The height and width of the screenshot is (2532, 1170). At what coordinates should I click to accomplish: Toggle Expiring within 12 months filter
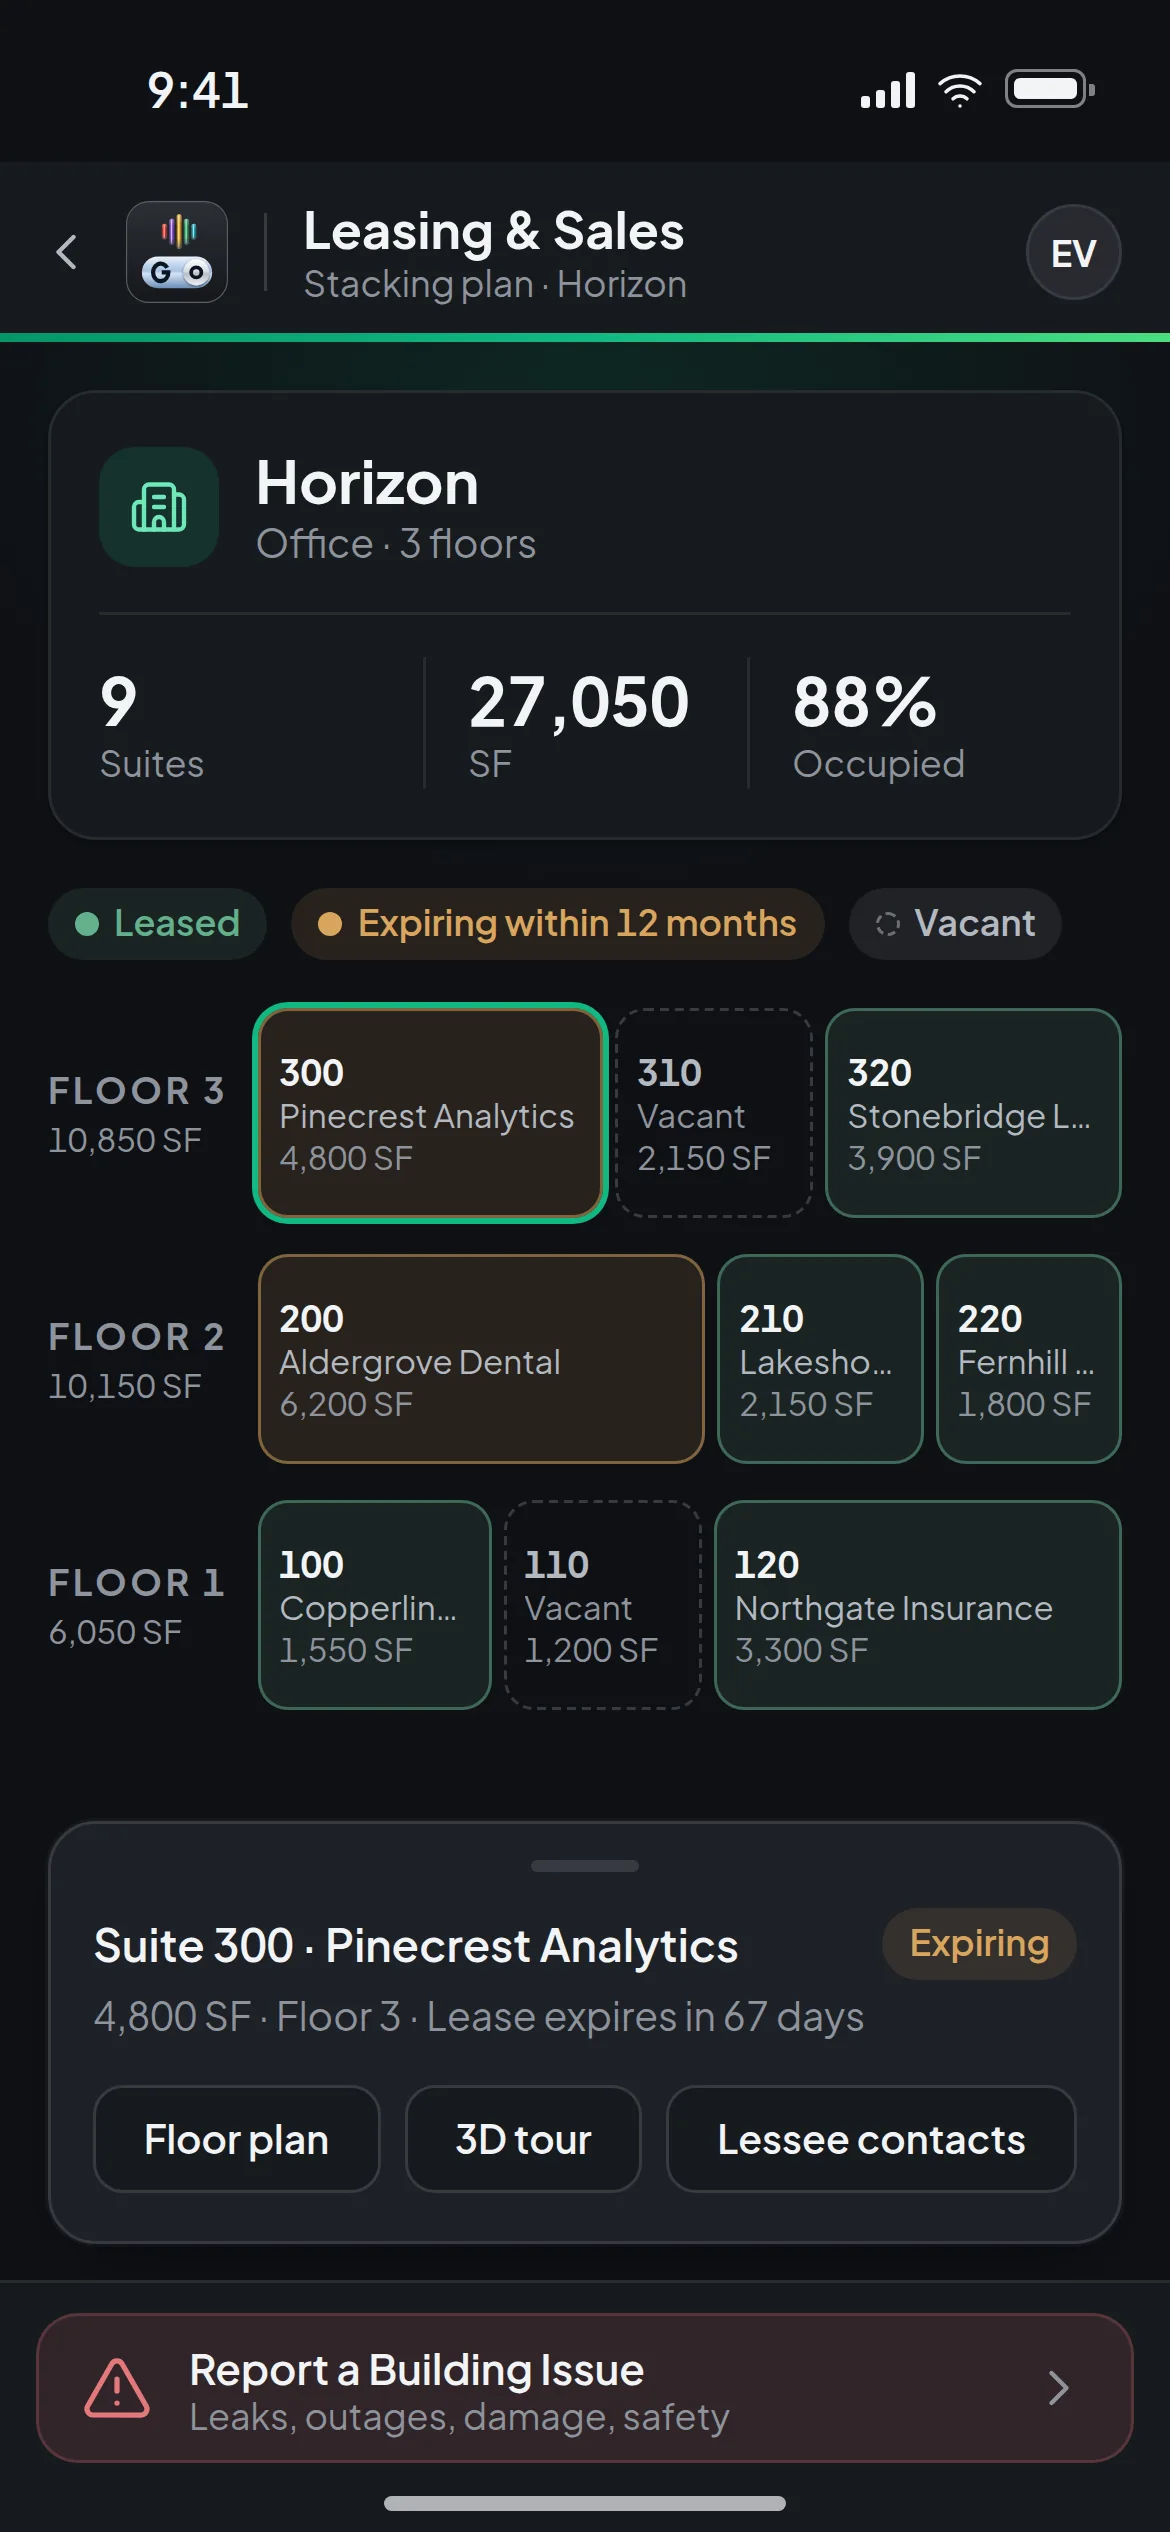point(557,923)
